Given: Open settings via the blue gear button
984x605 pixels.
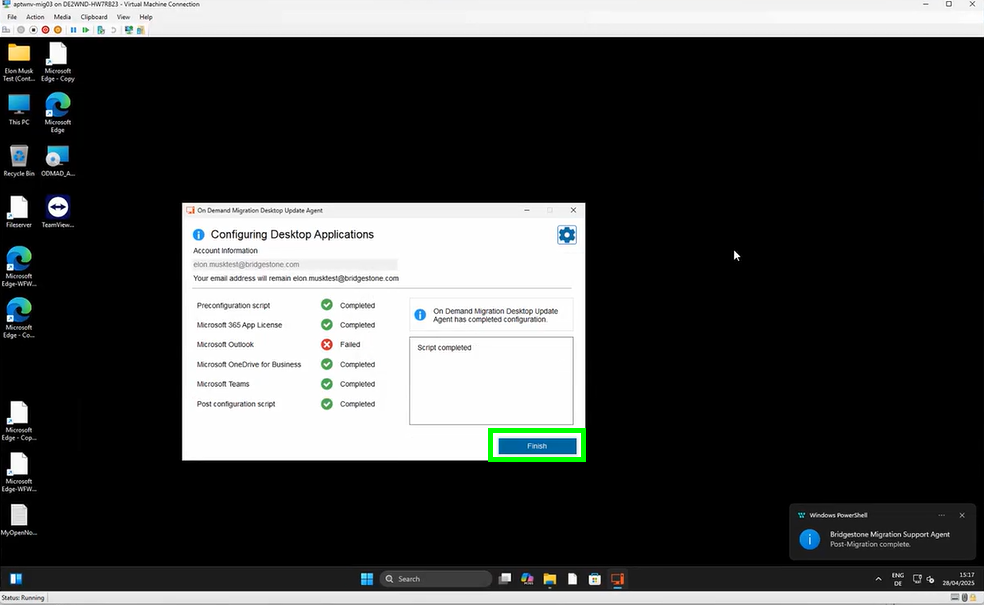Looking at the screenshot, I should [567, 235].
